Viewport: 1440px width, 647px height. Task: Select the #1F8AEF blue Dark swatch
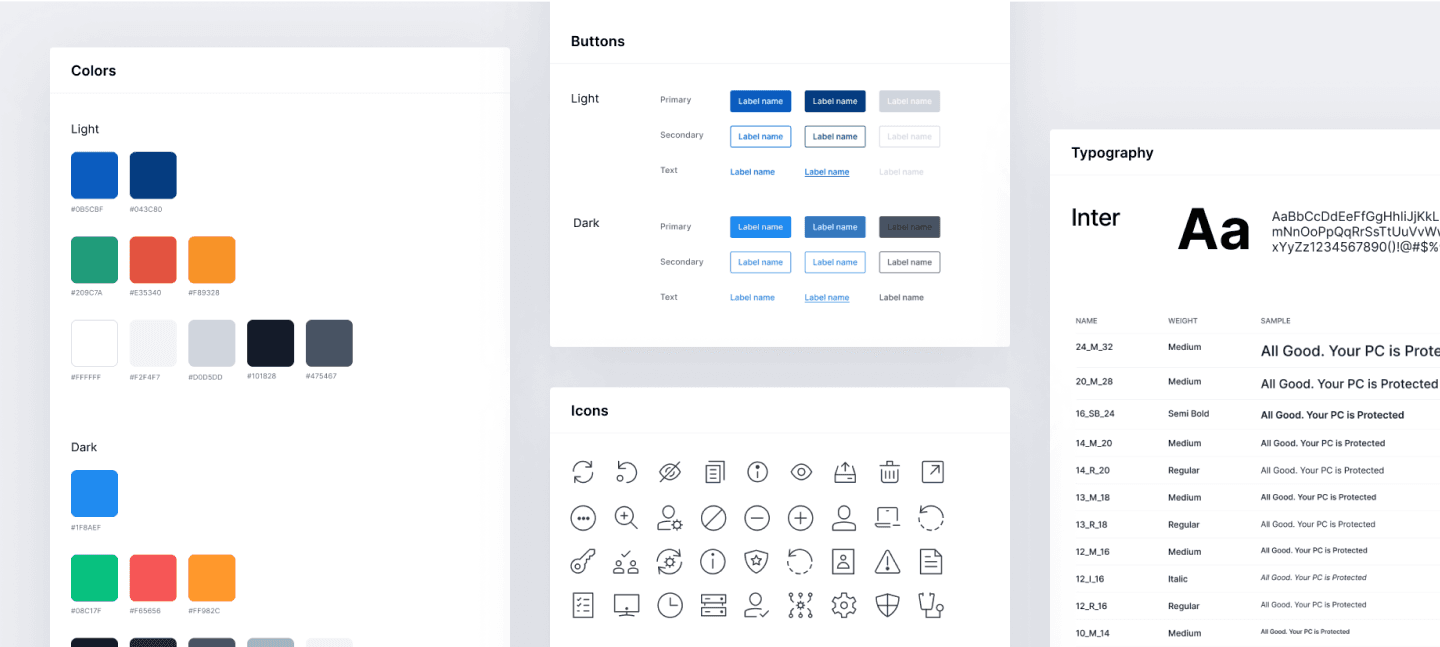(94, 494)
